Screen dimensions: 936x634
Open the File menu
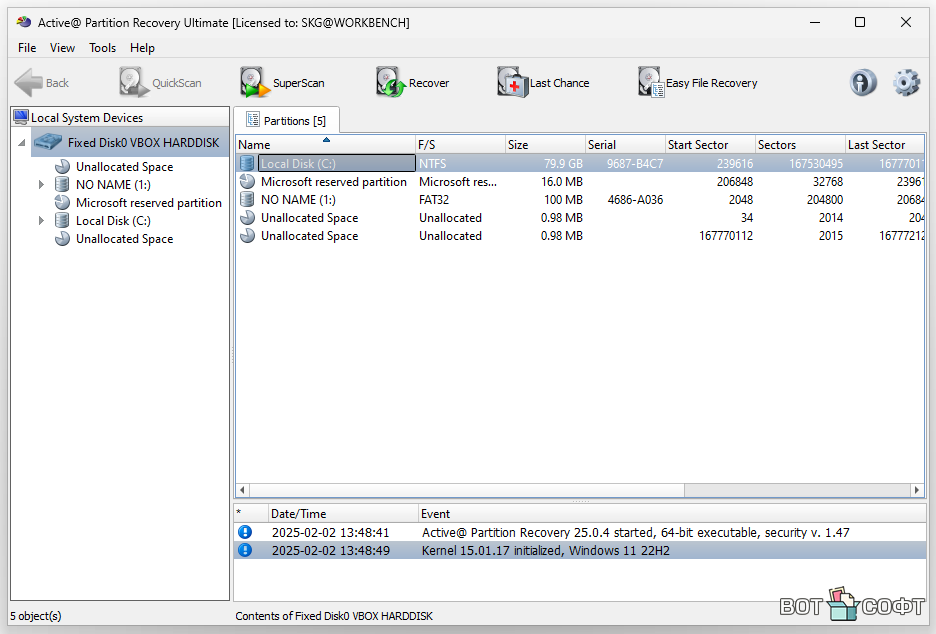click(27, 48)
